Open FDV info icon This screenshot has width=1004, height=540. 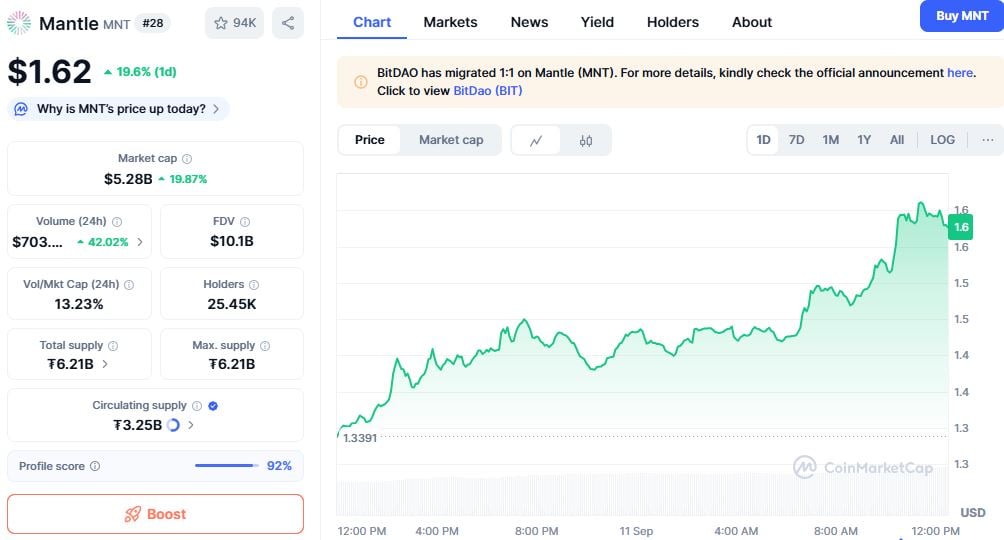tap(245, 222)
